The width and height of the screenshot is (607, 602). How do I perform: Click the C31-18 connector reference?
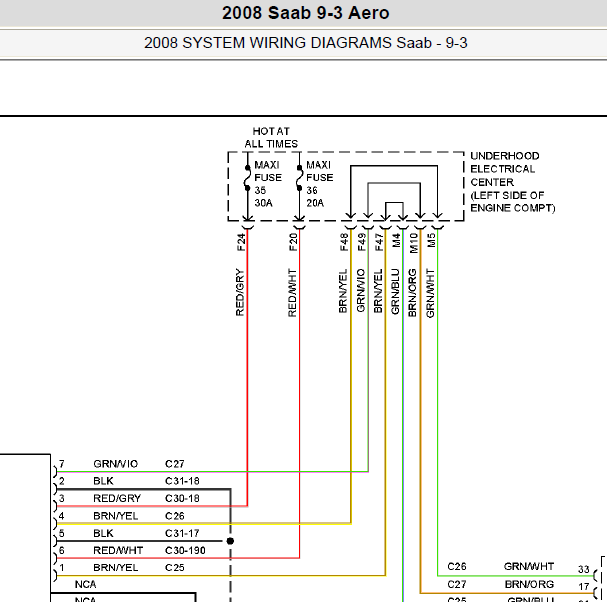pyautogui.click(x=182, y=481)
